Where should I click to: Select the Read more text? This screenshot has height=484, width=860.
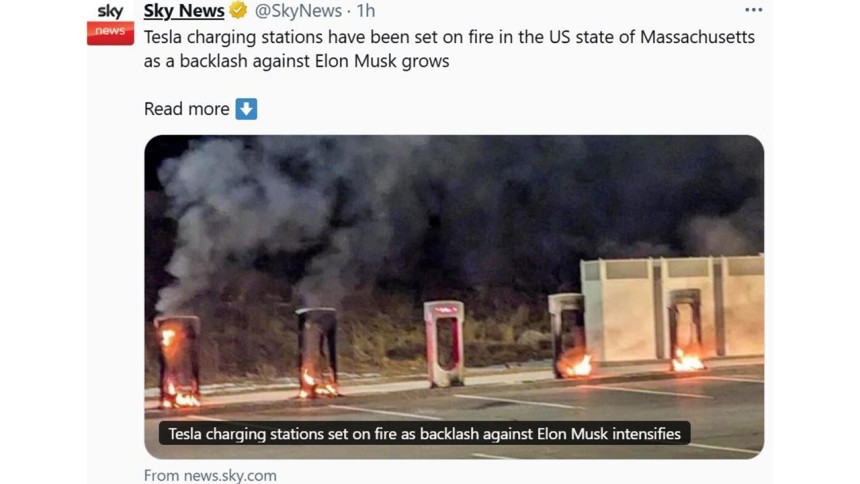[186, 109]
